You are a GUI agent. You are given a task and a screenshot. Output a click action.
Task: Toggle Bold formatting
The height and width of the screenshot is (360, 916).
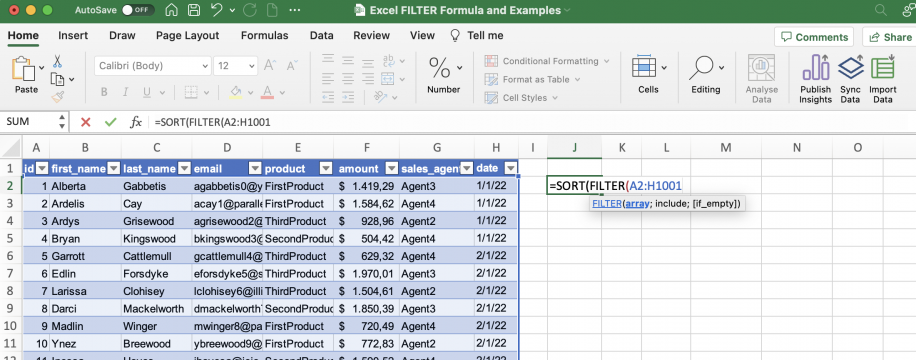click(x=103, y=92)
